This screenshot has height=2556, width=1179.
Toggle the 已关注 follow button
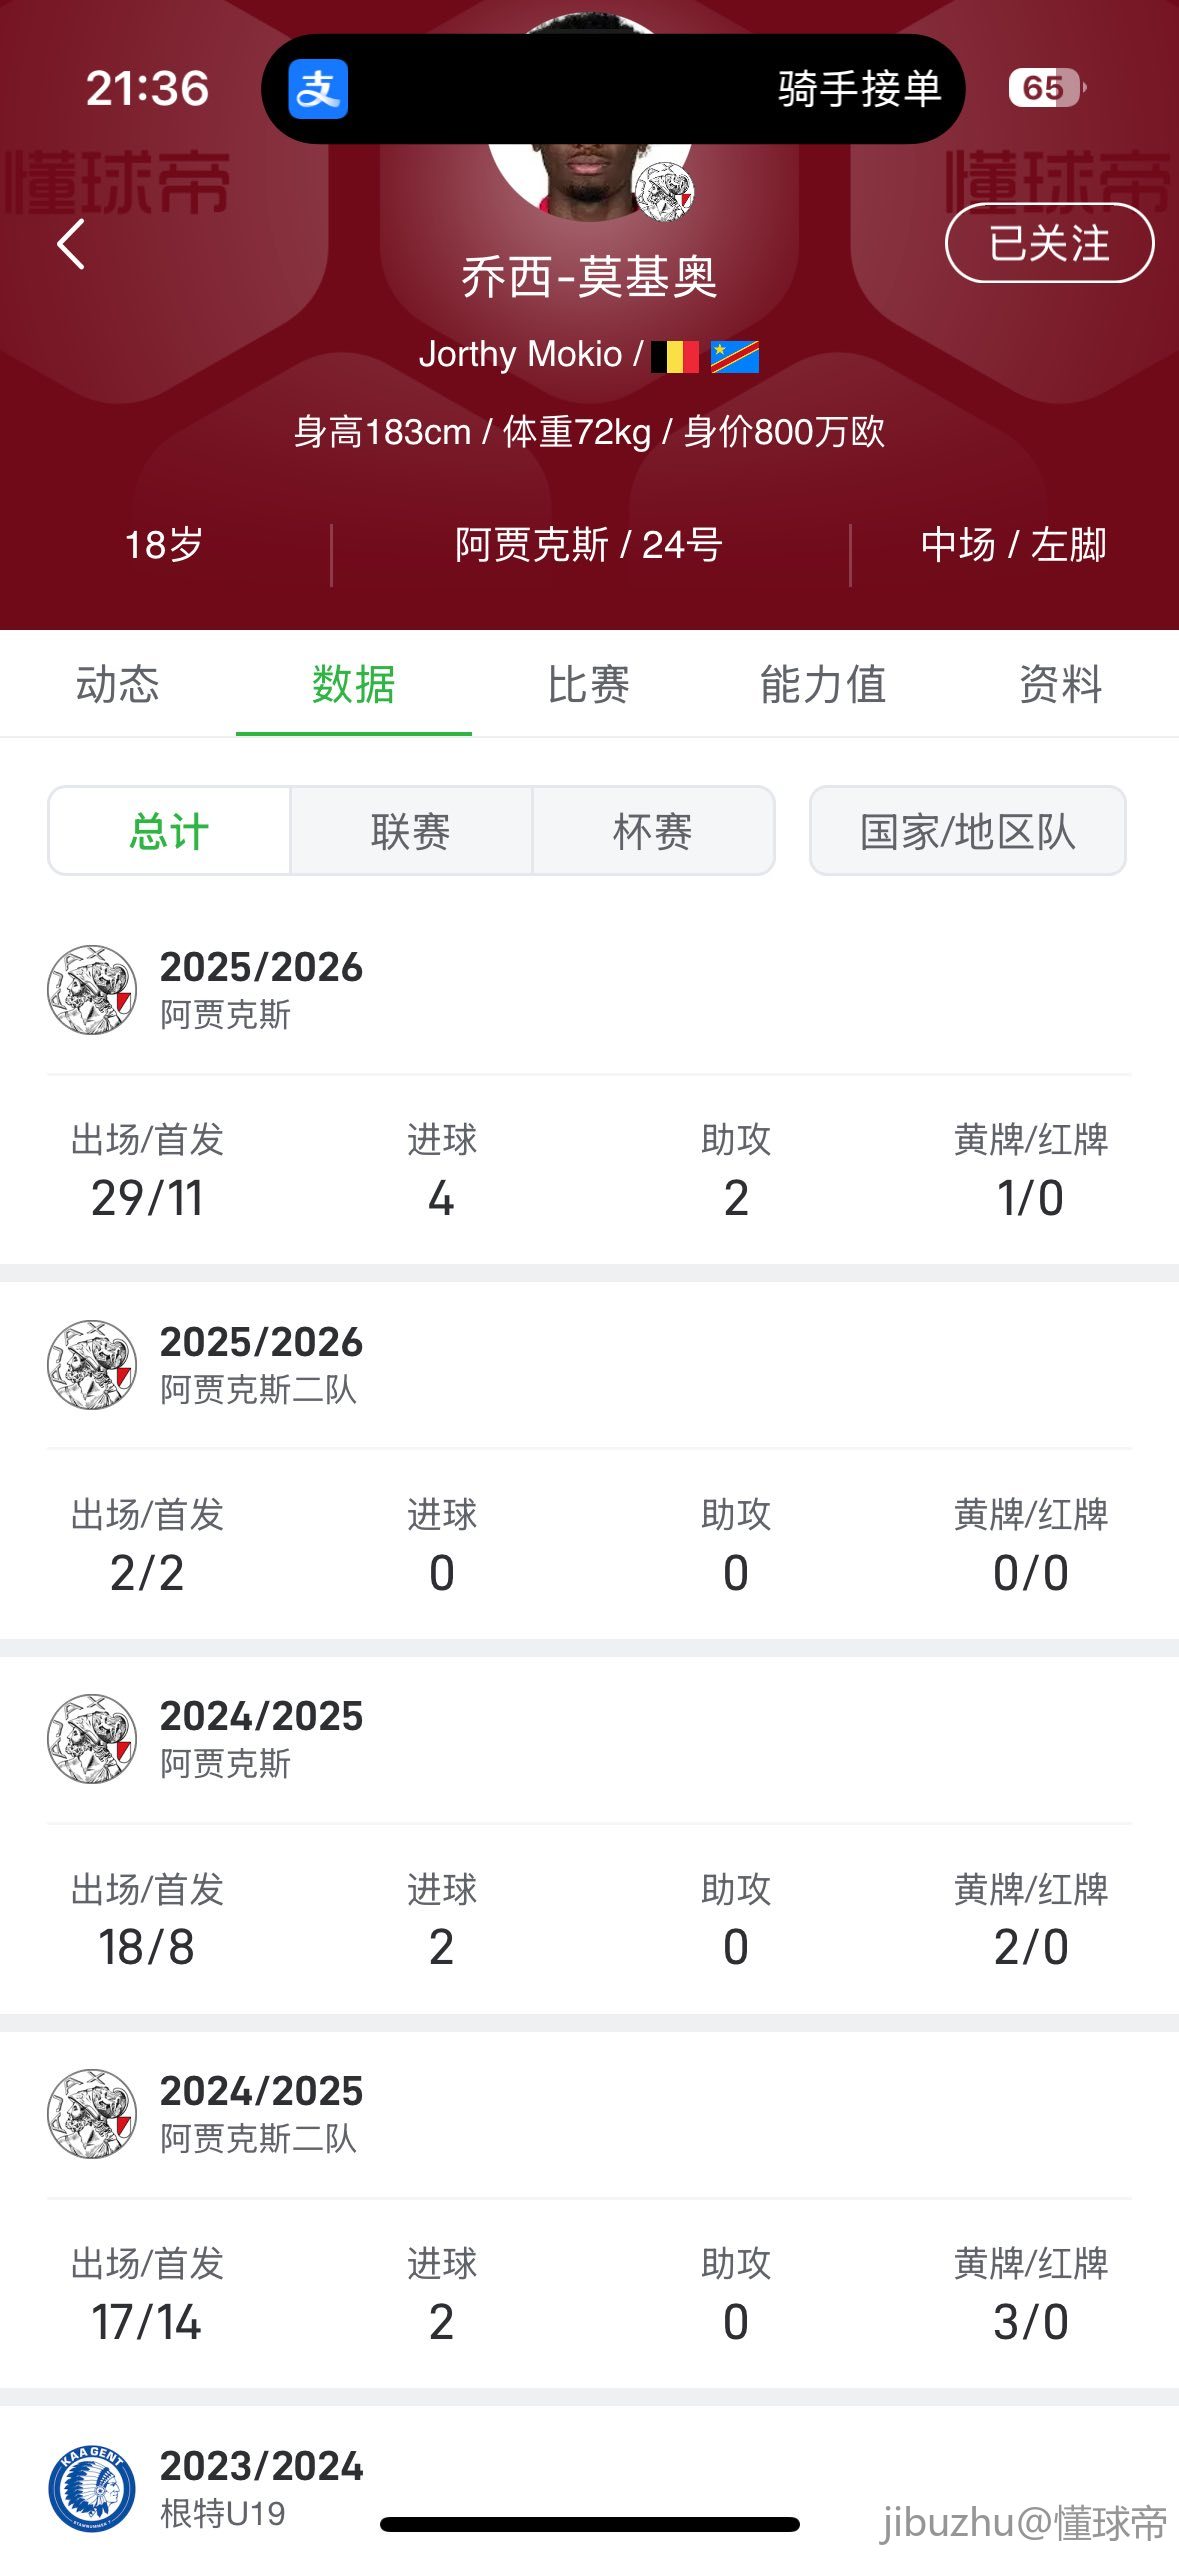pos(1049,243)
